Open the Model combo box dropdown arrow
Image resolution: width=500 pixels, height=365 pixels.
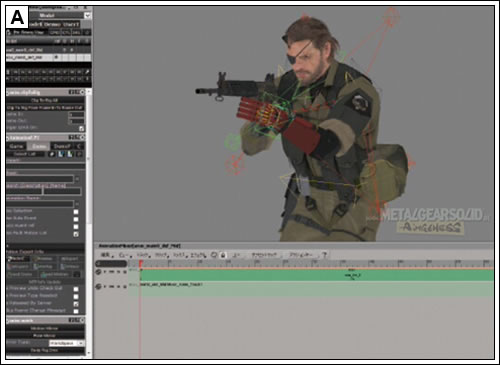(87, 16)
